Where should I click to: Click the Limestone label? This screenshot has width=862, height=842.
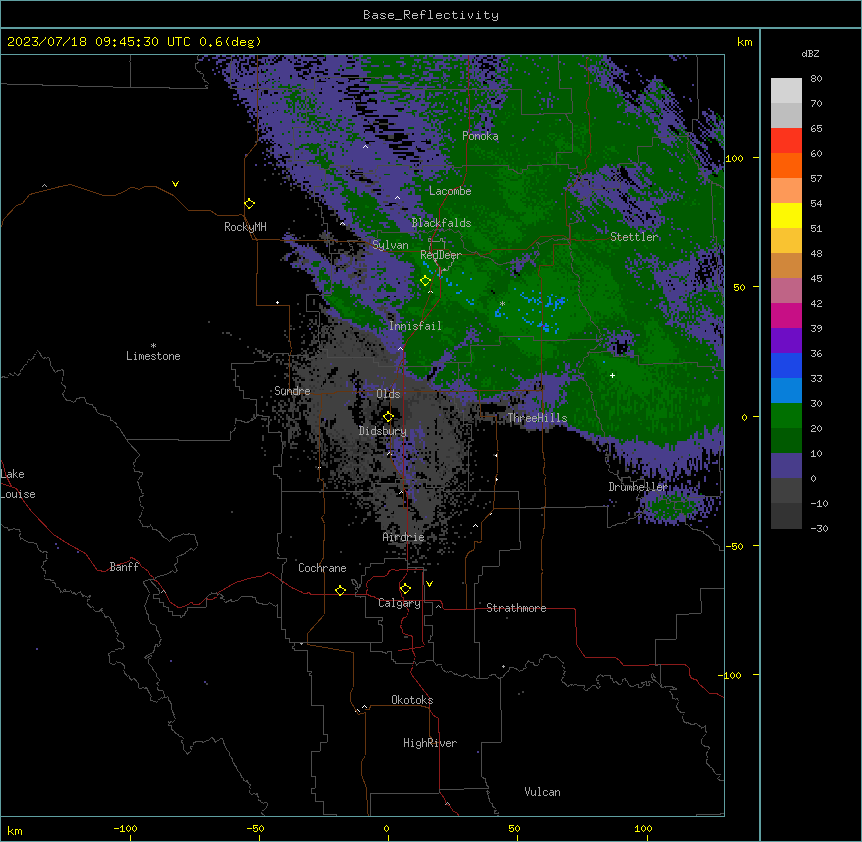click(153, 356)
